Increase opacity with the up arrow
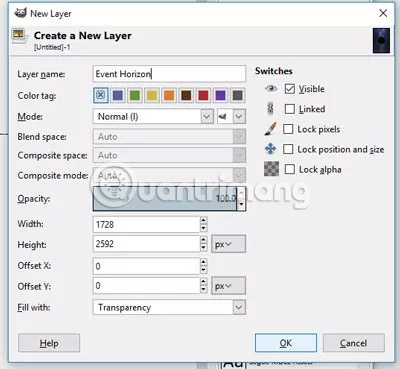The height and width of the screenshot is (369, 400). click(x=241, y=193)
